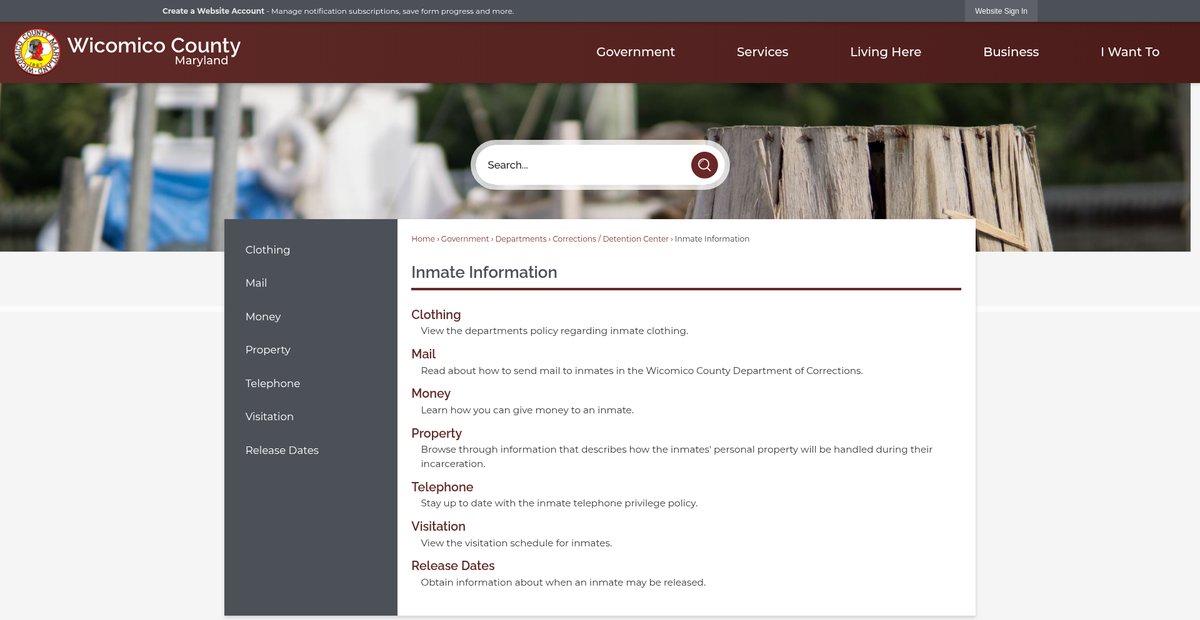Open the Money heading link in content

431,394
